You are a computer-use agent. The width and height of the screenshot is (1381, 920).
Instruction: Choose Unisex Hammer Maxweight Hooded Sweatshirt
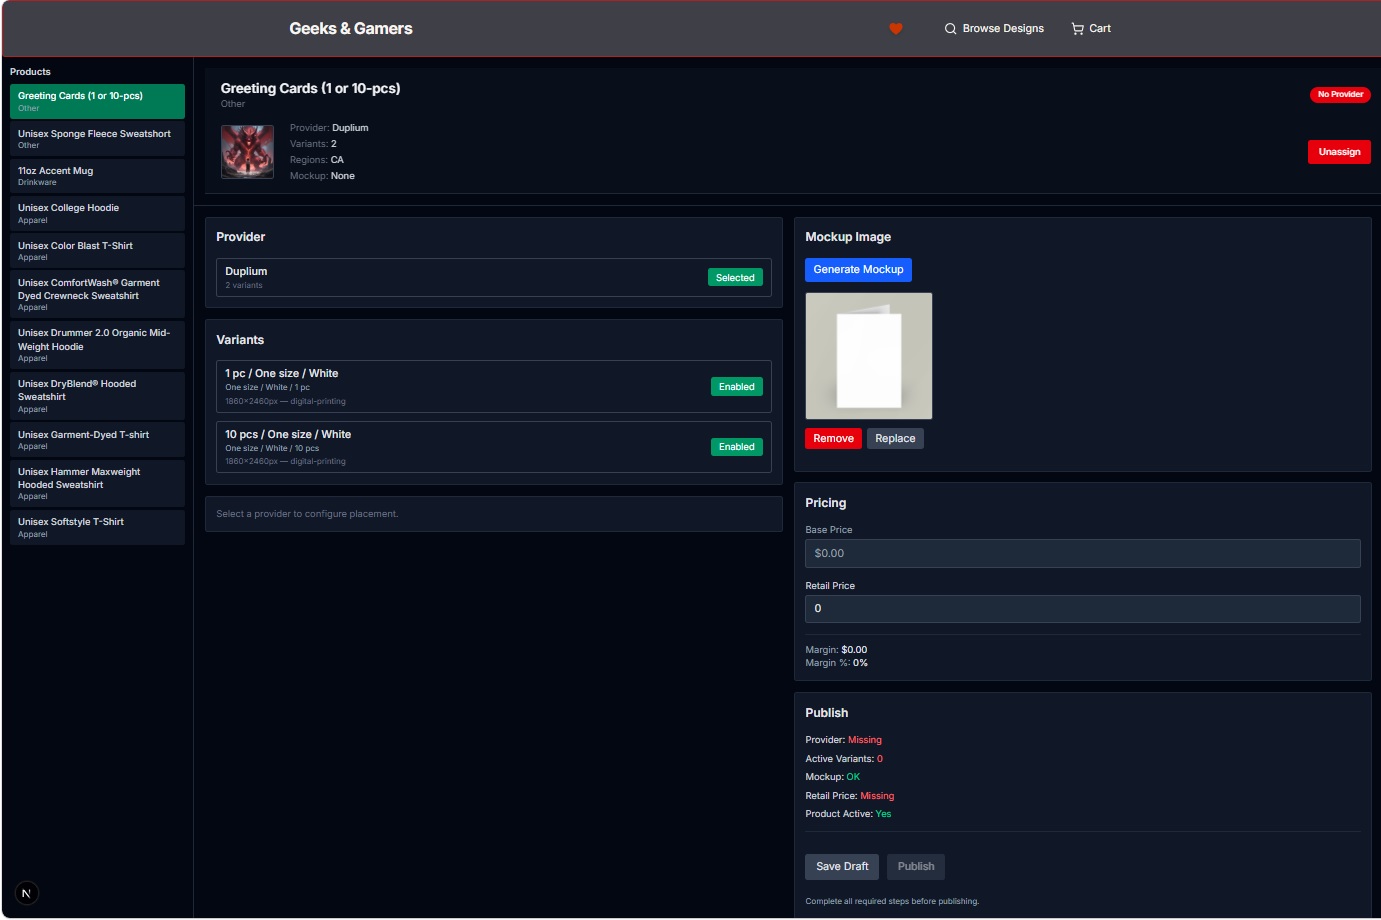pos(97,483)
